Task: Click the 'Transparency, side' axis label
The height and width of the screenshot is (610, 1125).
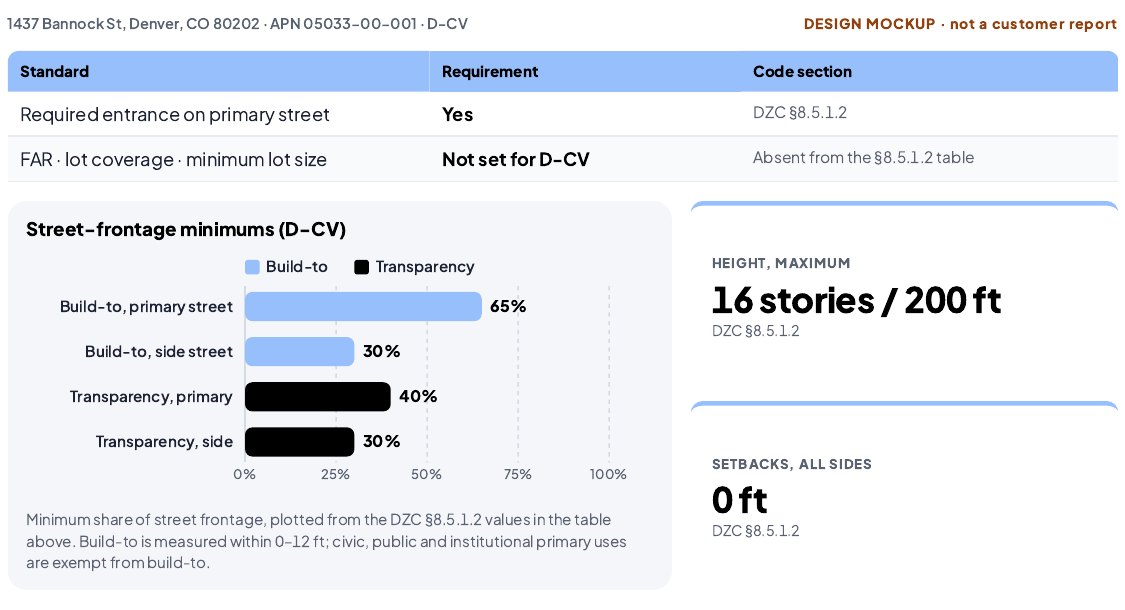Action: tap(164, 442)
